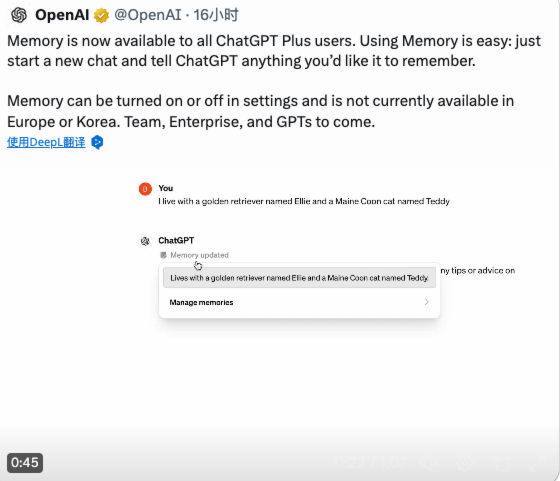
Task: Click the small Memory updated note icon
Action: [163, 255]
